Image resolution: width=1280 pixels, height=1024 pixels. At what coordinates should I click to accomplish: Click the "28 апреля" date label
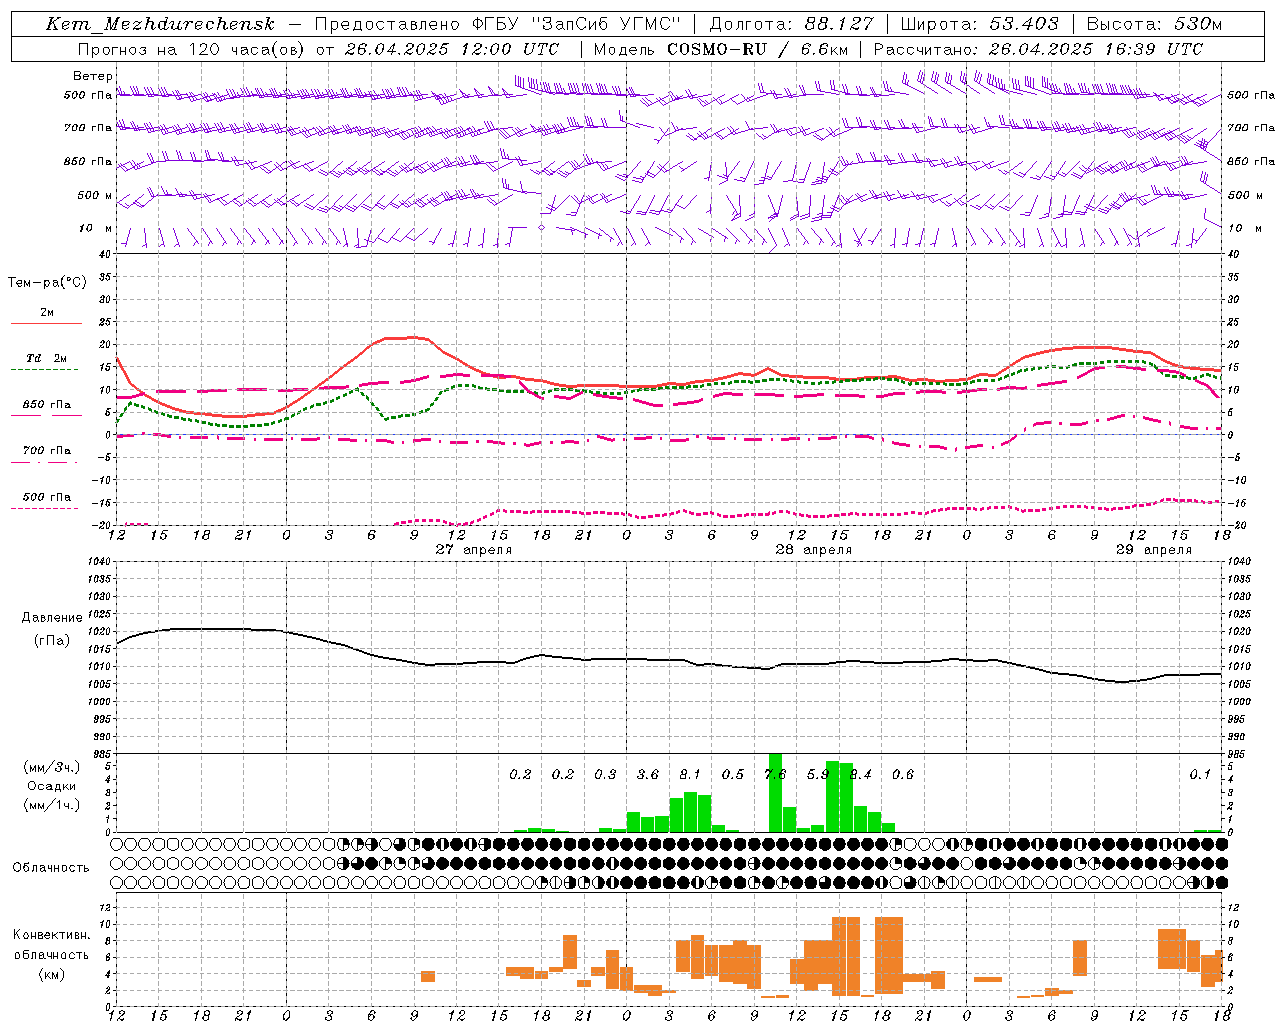tap(813, 550)
